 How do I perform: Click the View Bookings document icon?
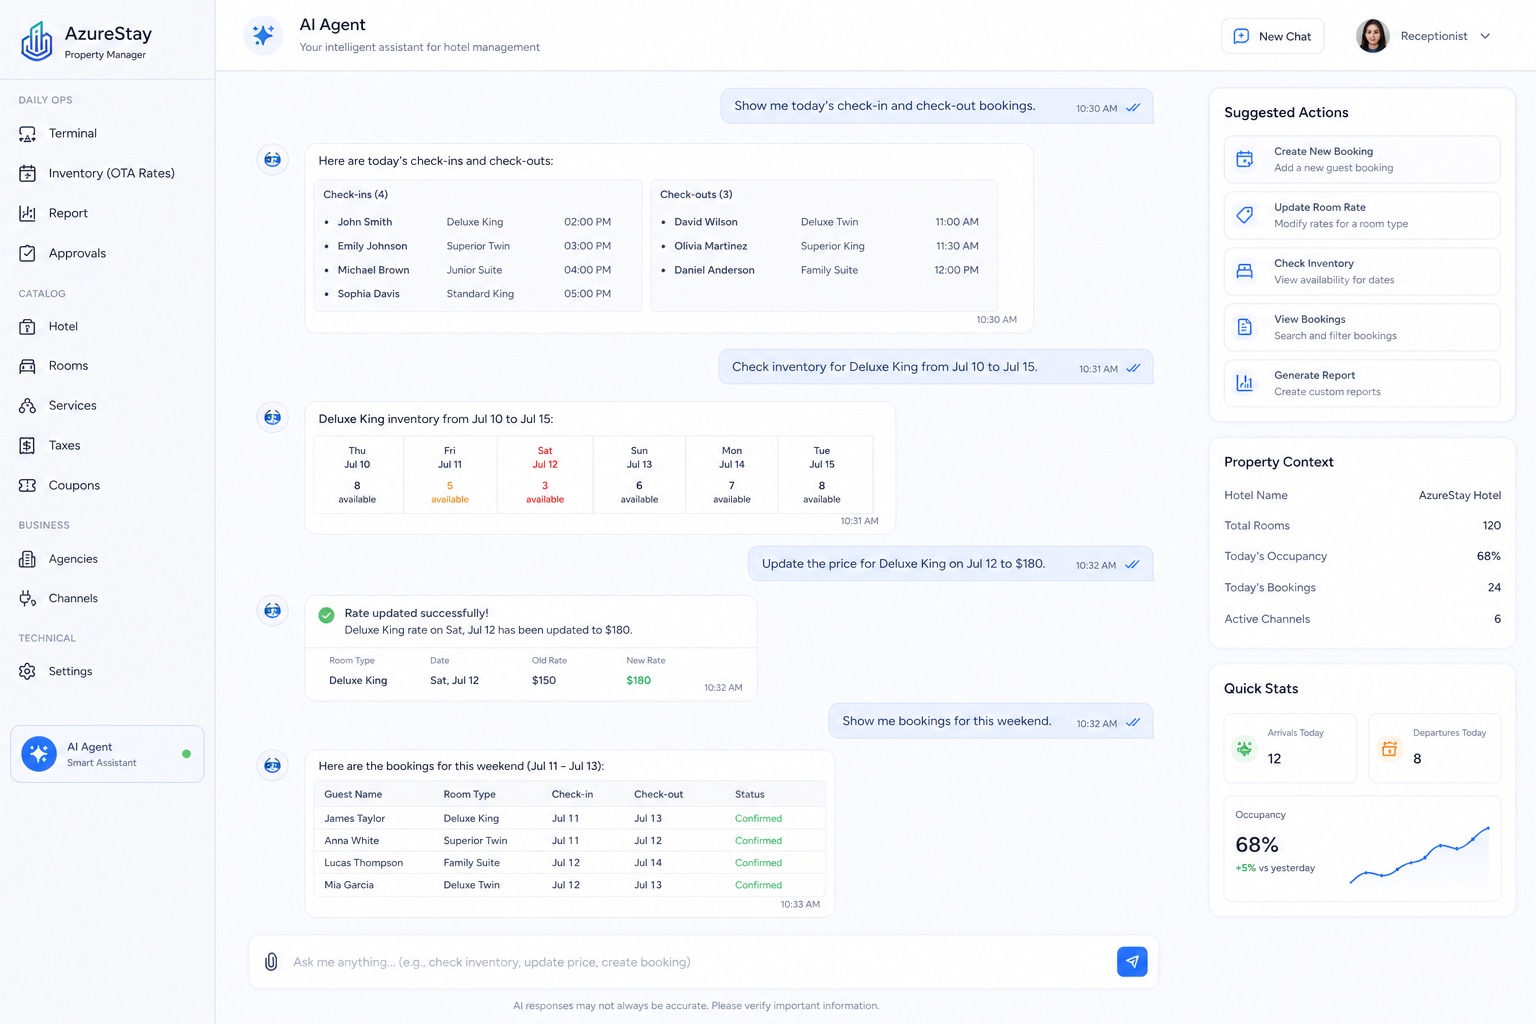tap(1245, 327)
